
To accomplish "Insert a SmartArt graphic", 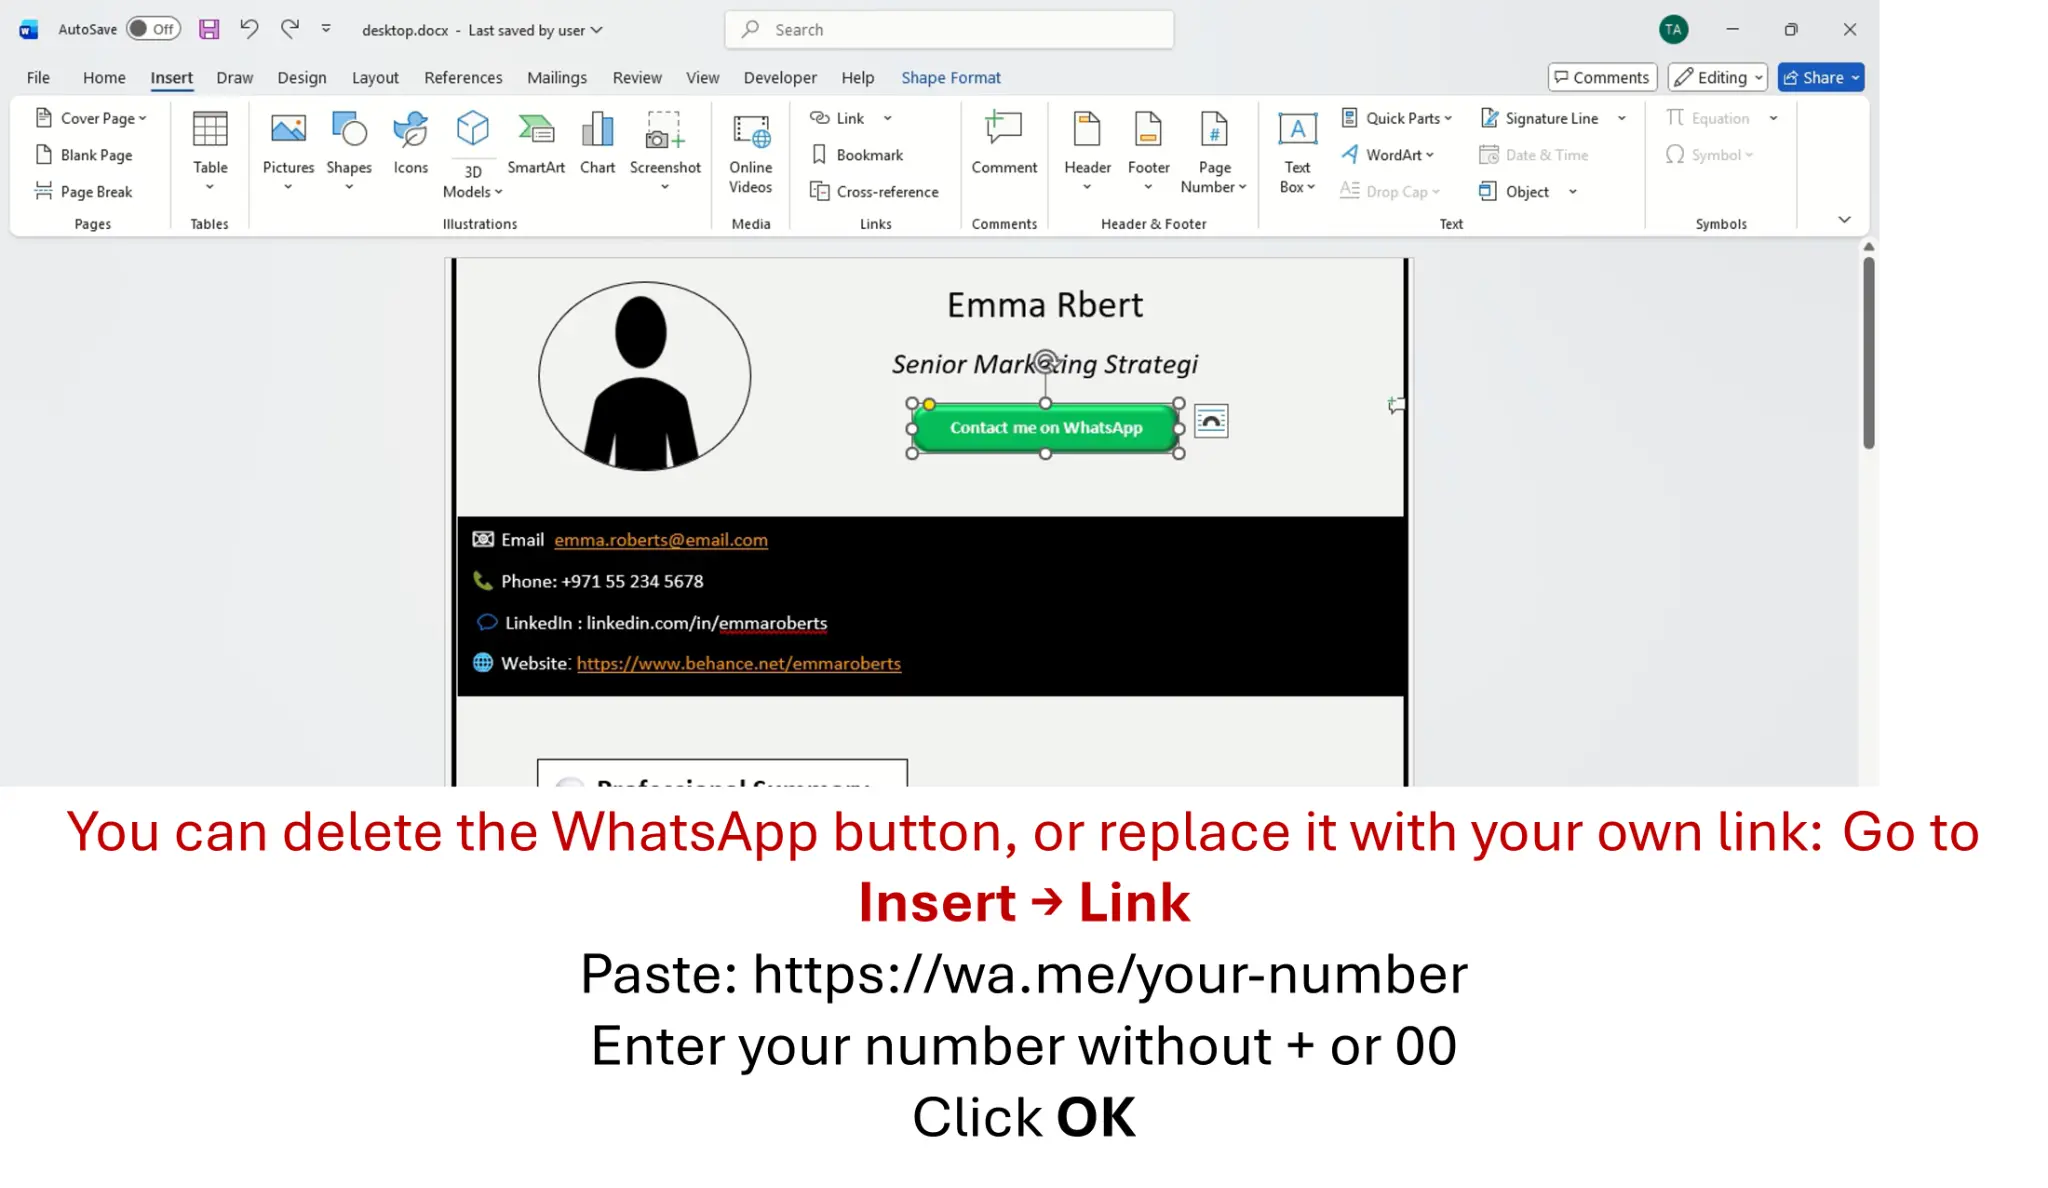I will [x=536, y=140].
